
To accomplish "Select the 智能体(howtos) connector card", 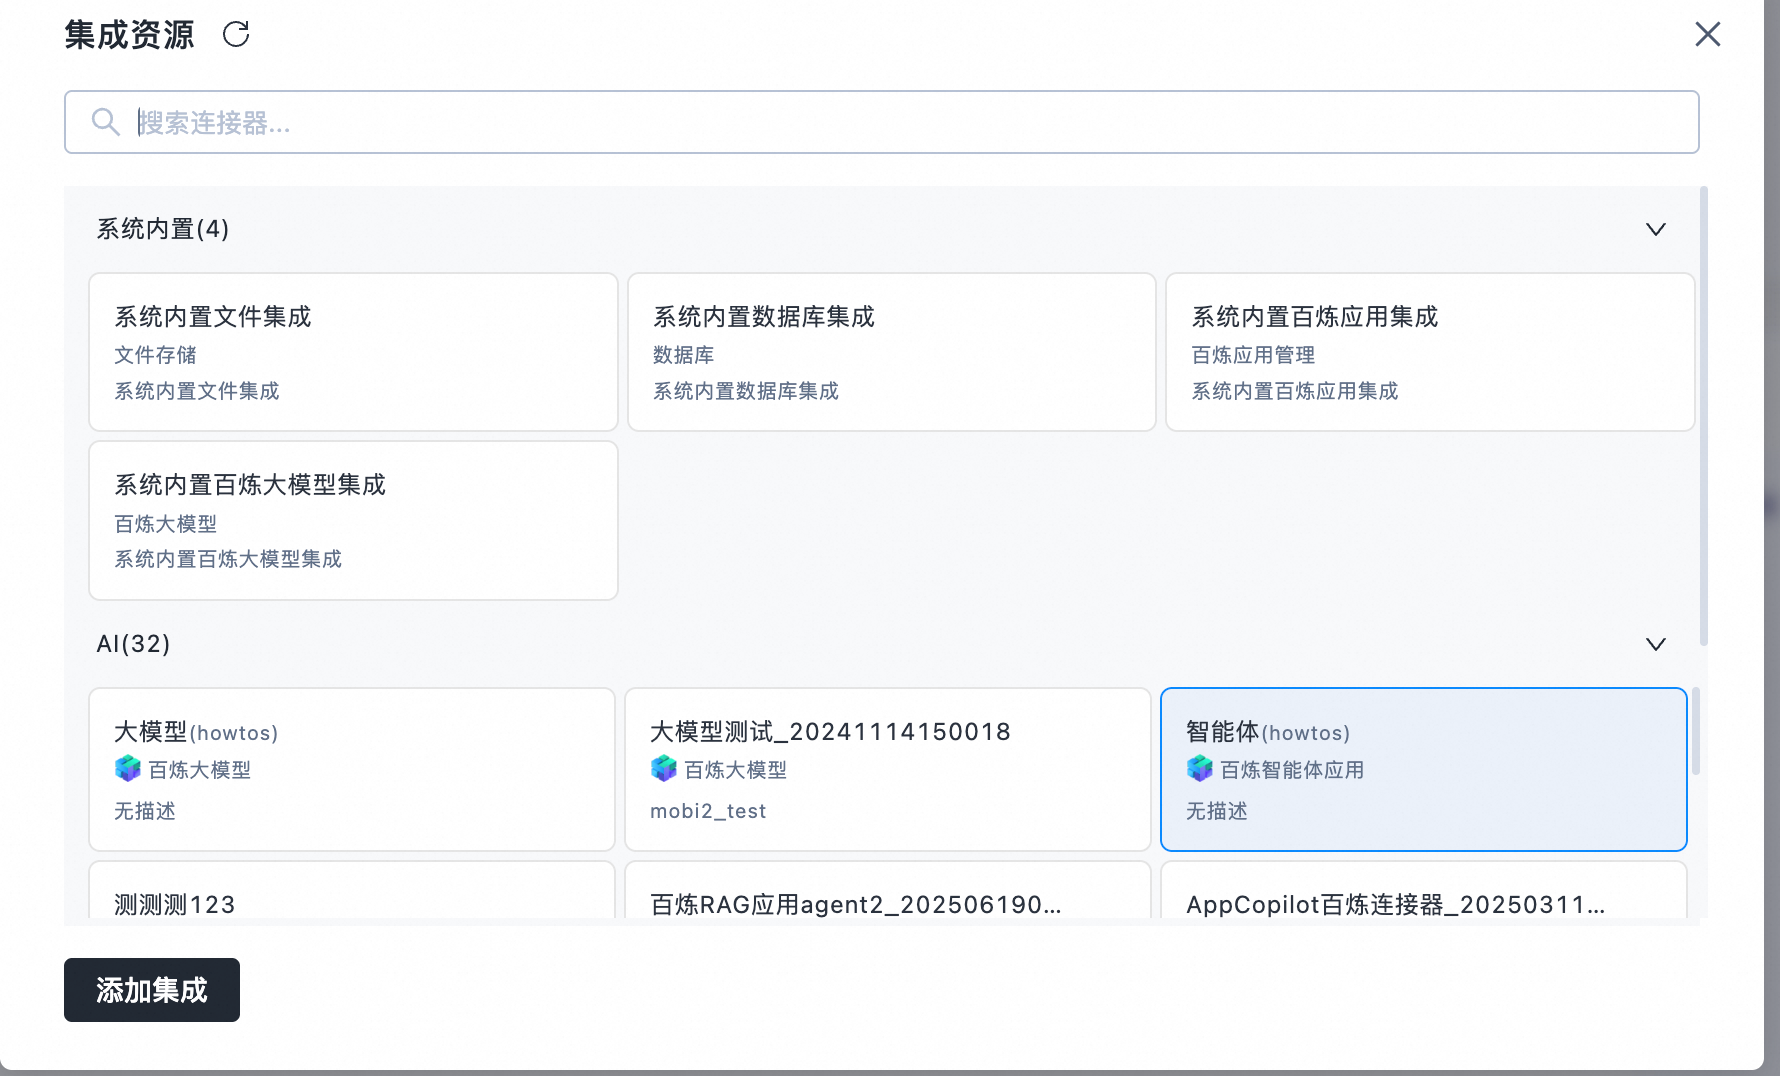I will click(1424, 769).
